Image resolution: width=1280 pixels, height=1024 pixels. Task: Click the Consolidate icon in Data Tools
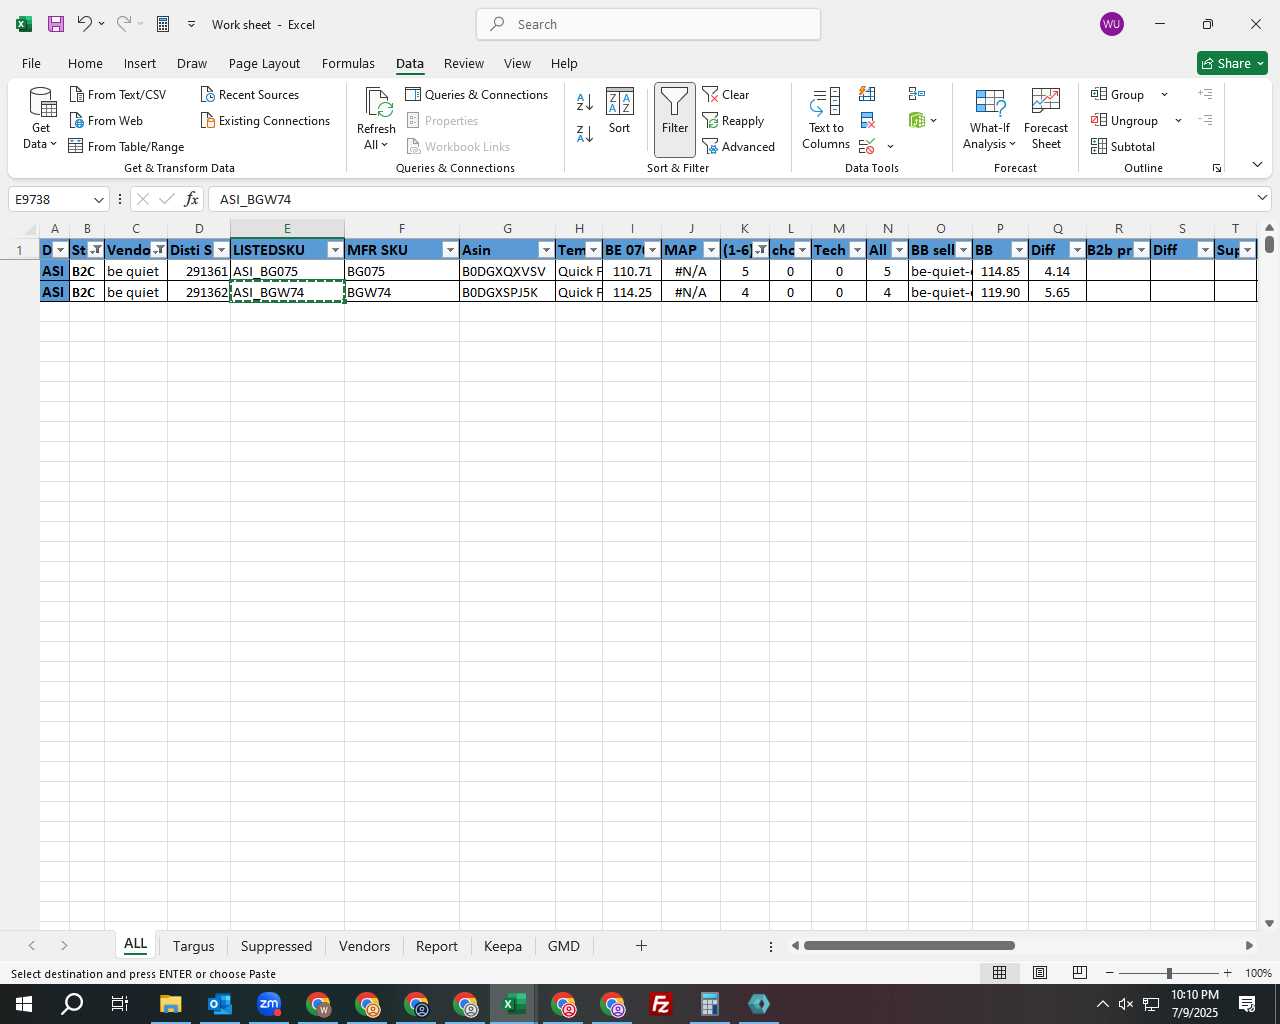pyautogui.click(x=916, y=94)
